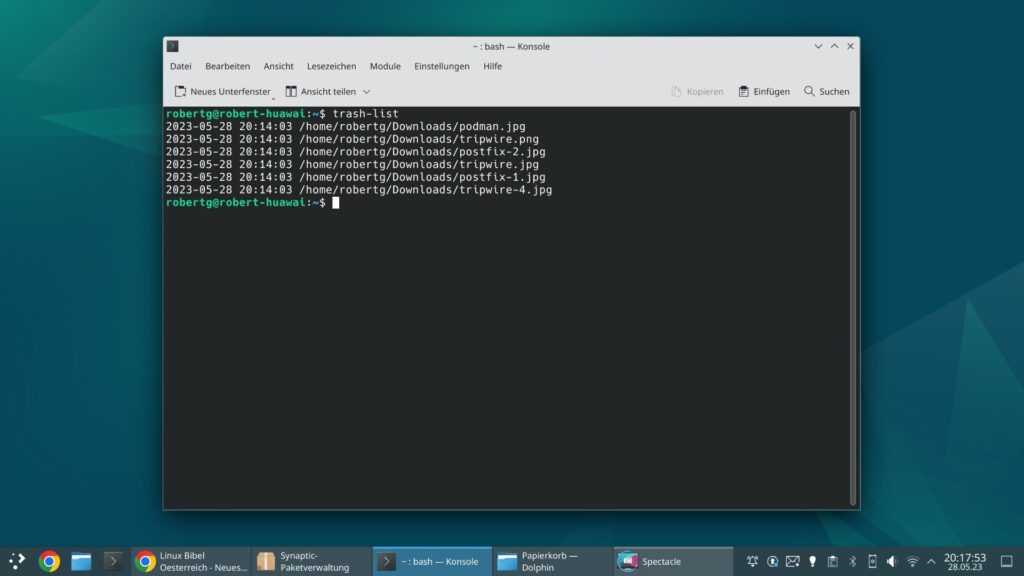Screen dimensions: 1024x576
Task: Expand hidden system tray icons
Action: [931, 561]
